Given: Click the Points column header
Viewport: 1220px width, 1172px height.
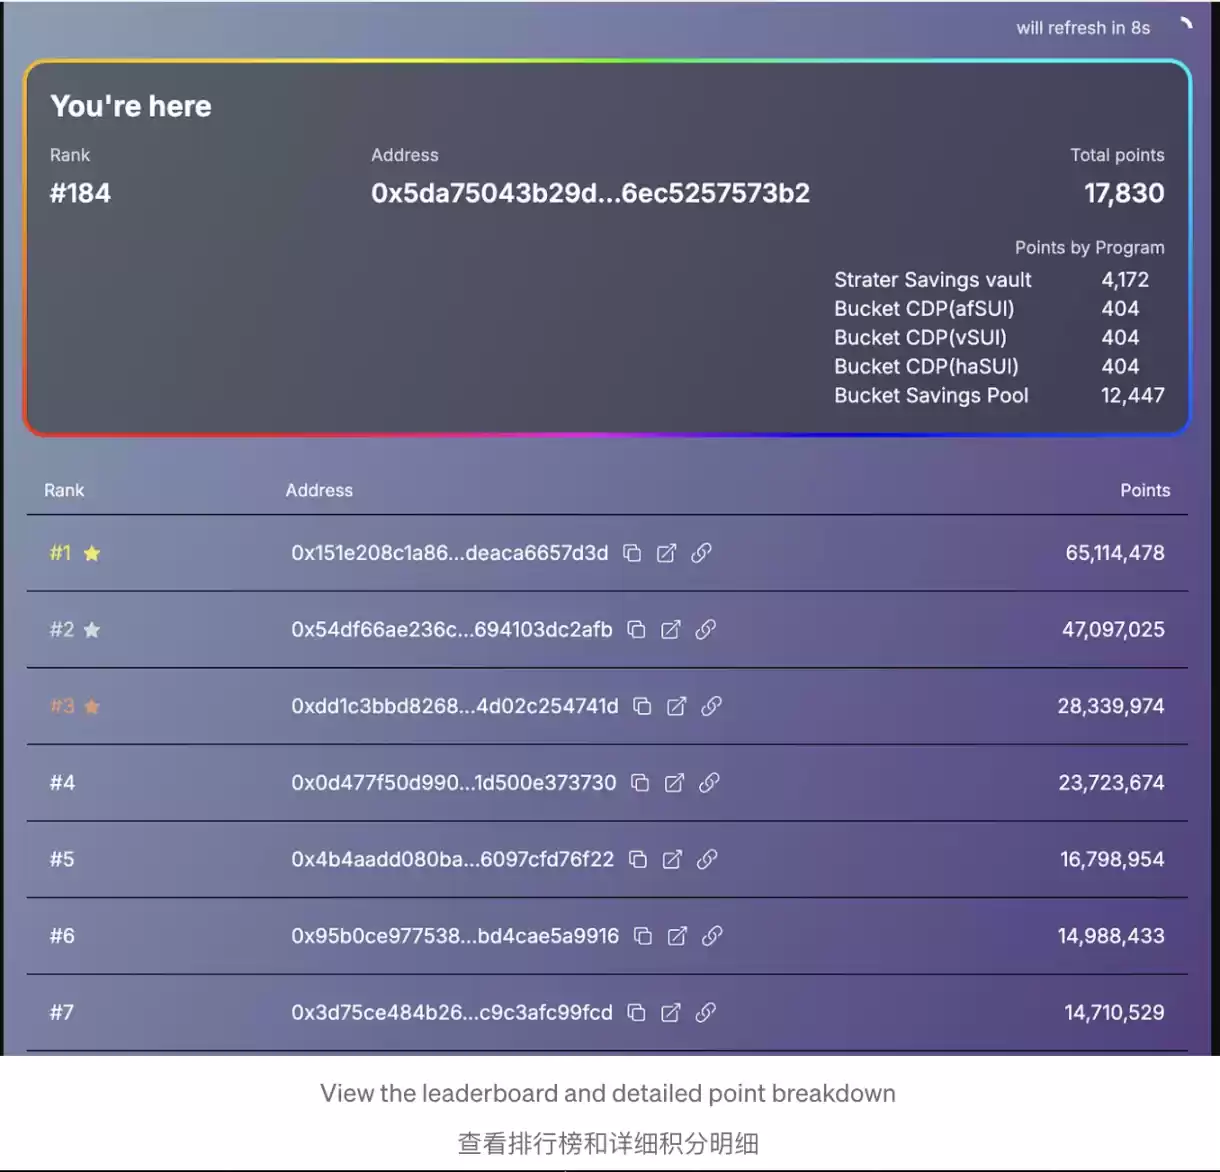Looking at the screenshot, I should coord(1144,490).
